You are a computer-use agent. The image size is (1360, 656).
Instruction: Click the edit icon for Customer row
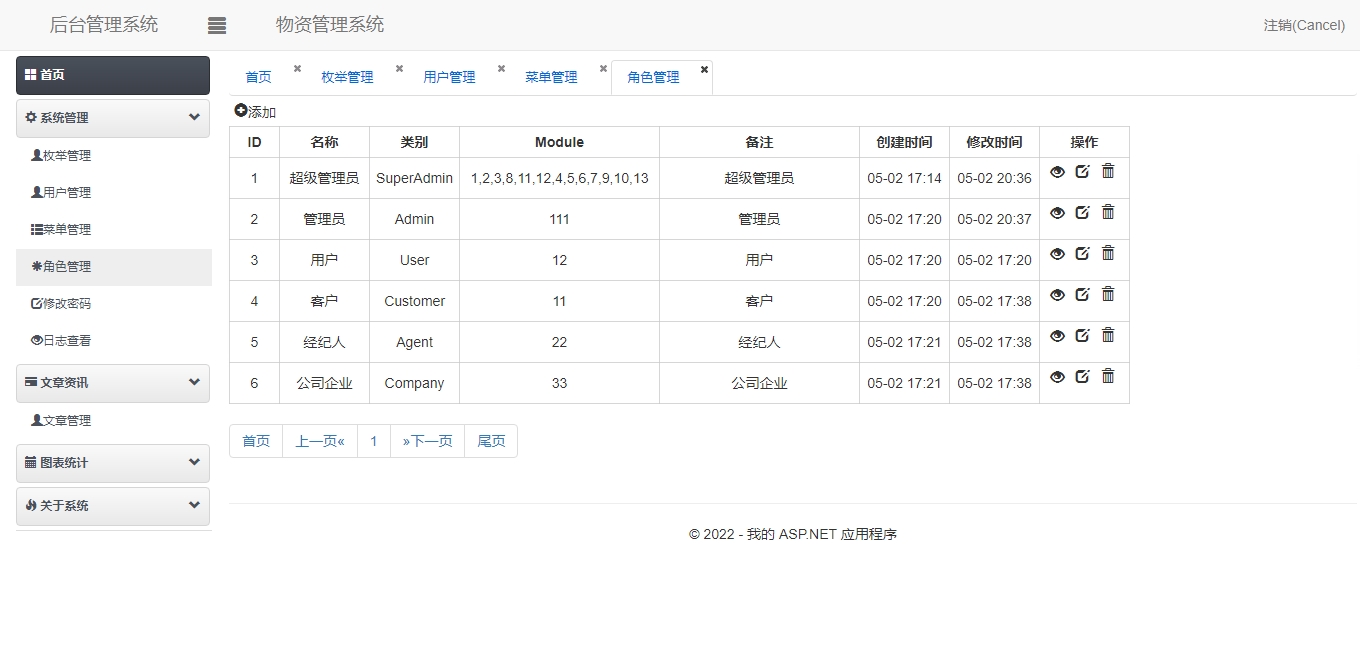1082,295
